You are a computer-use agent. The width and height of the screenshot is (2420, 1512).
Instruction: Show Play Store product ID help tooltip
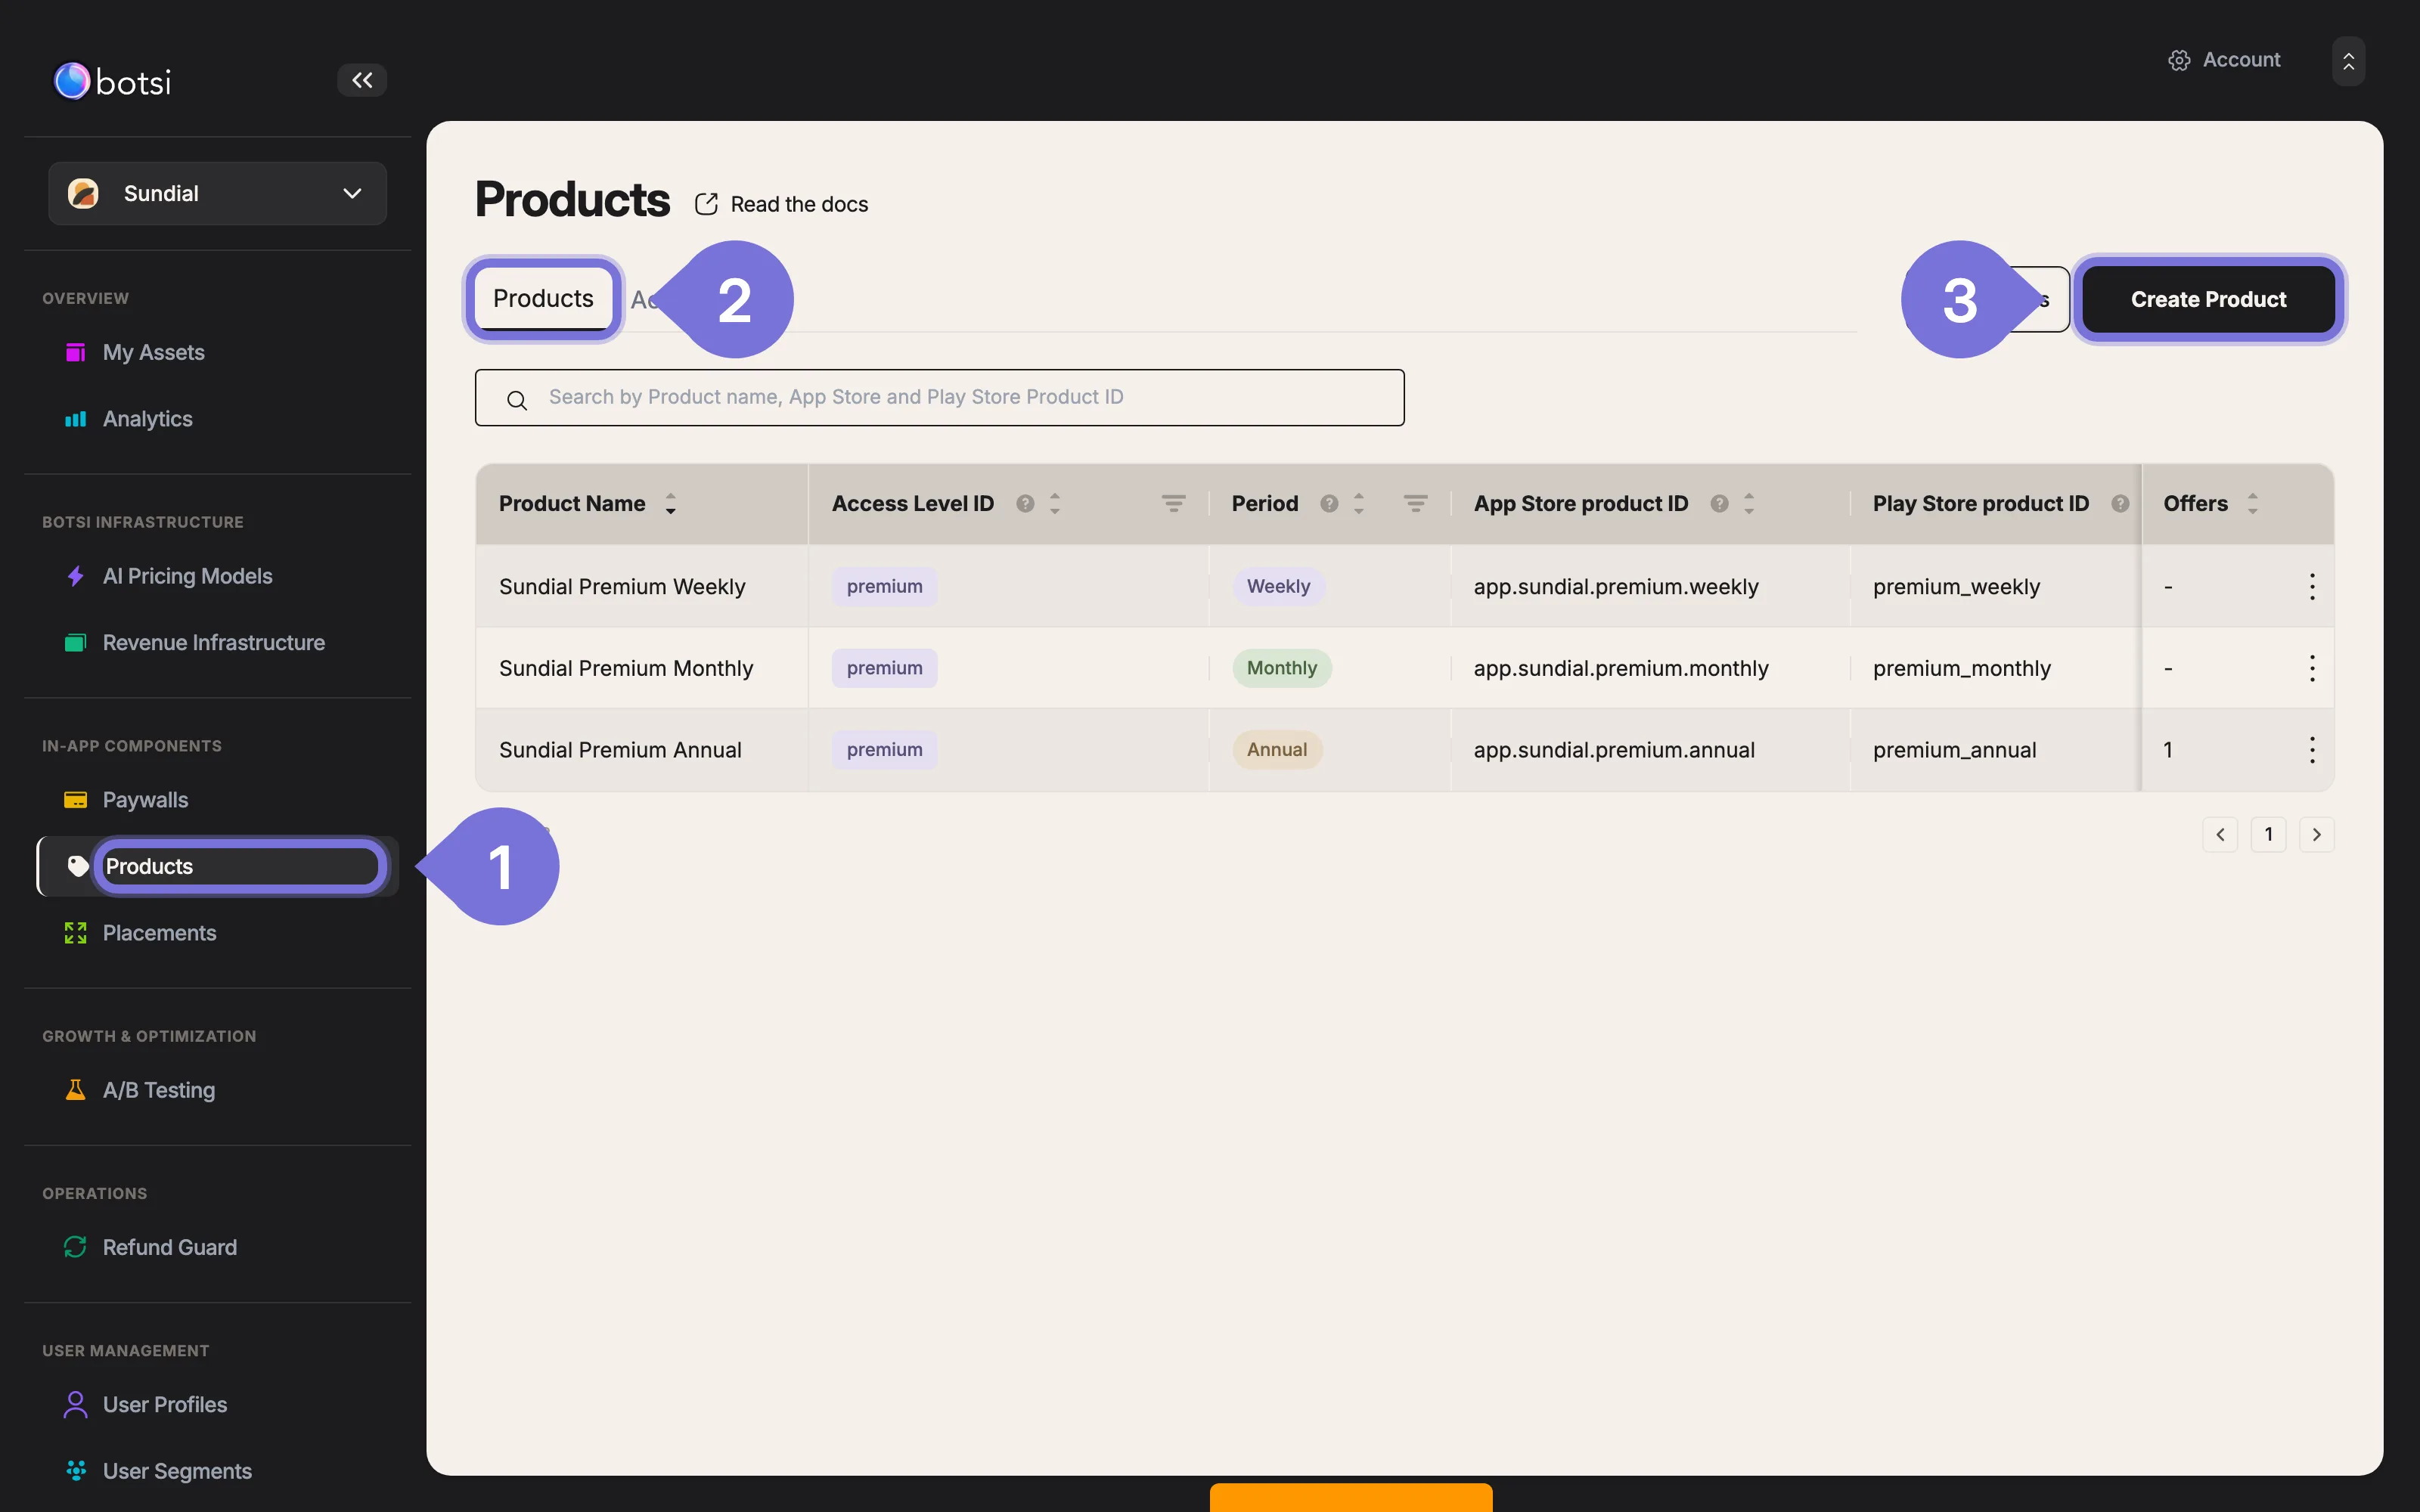2120,503
